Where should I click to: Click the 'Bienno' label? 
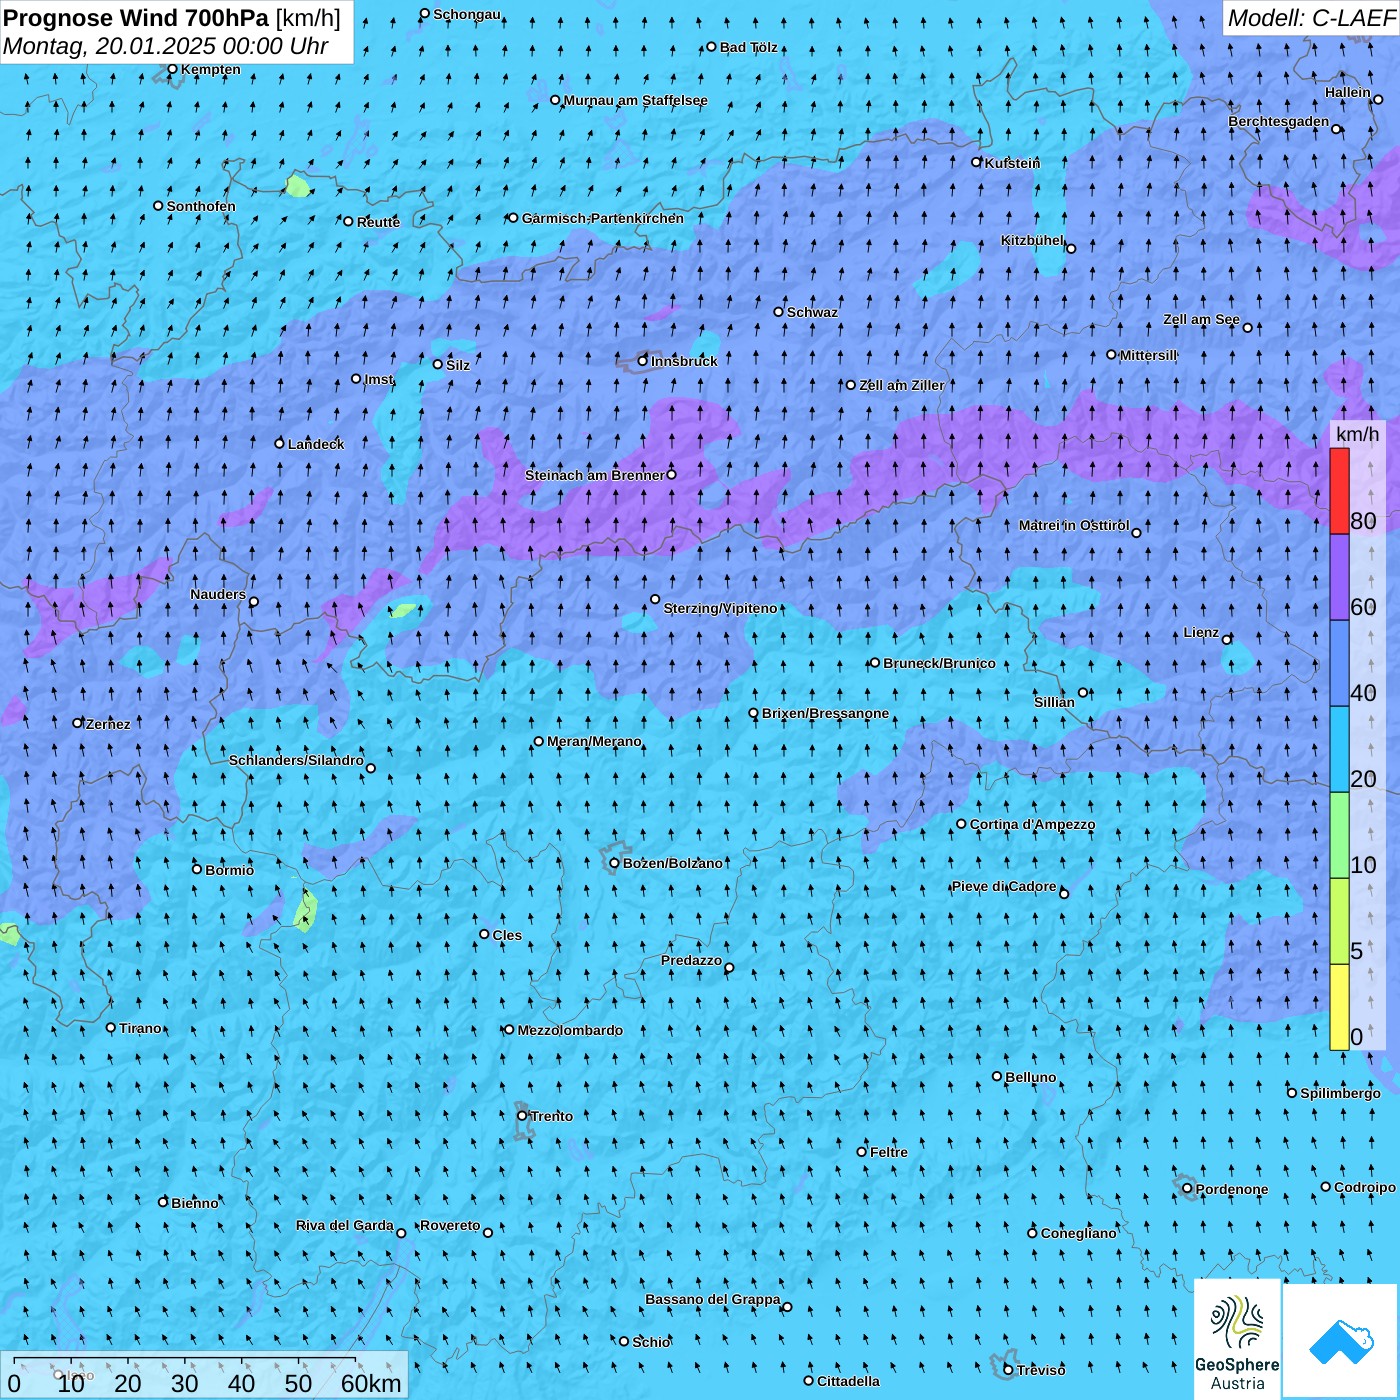pyautogui.click(x=195, y=1203)
